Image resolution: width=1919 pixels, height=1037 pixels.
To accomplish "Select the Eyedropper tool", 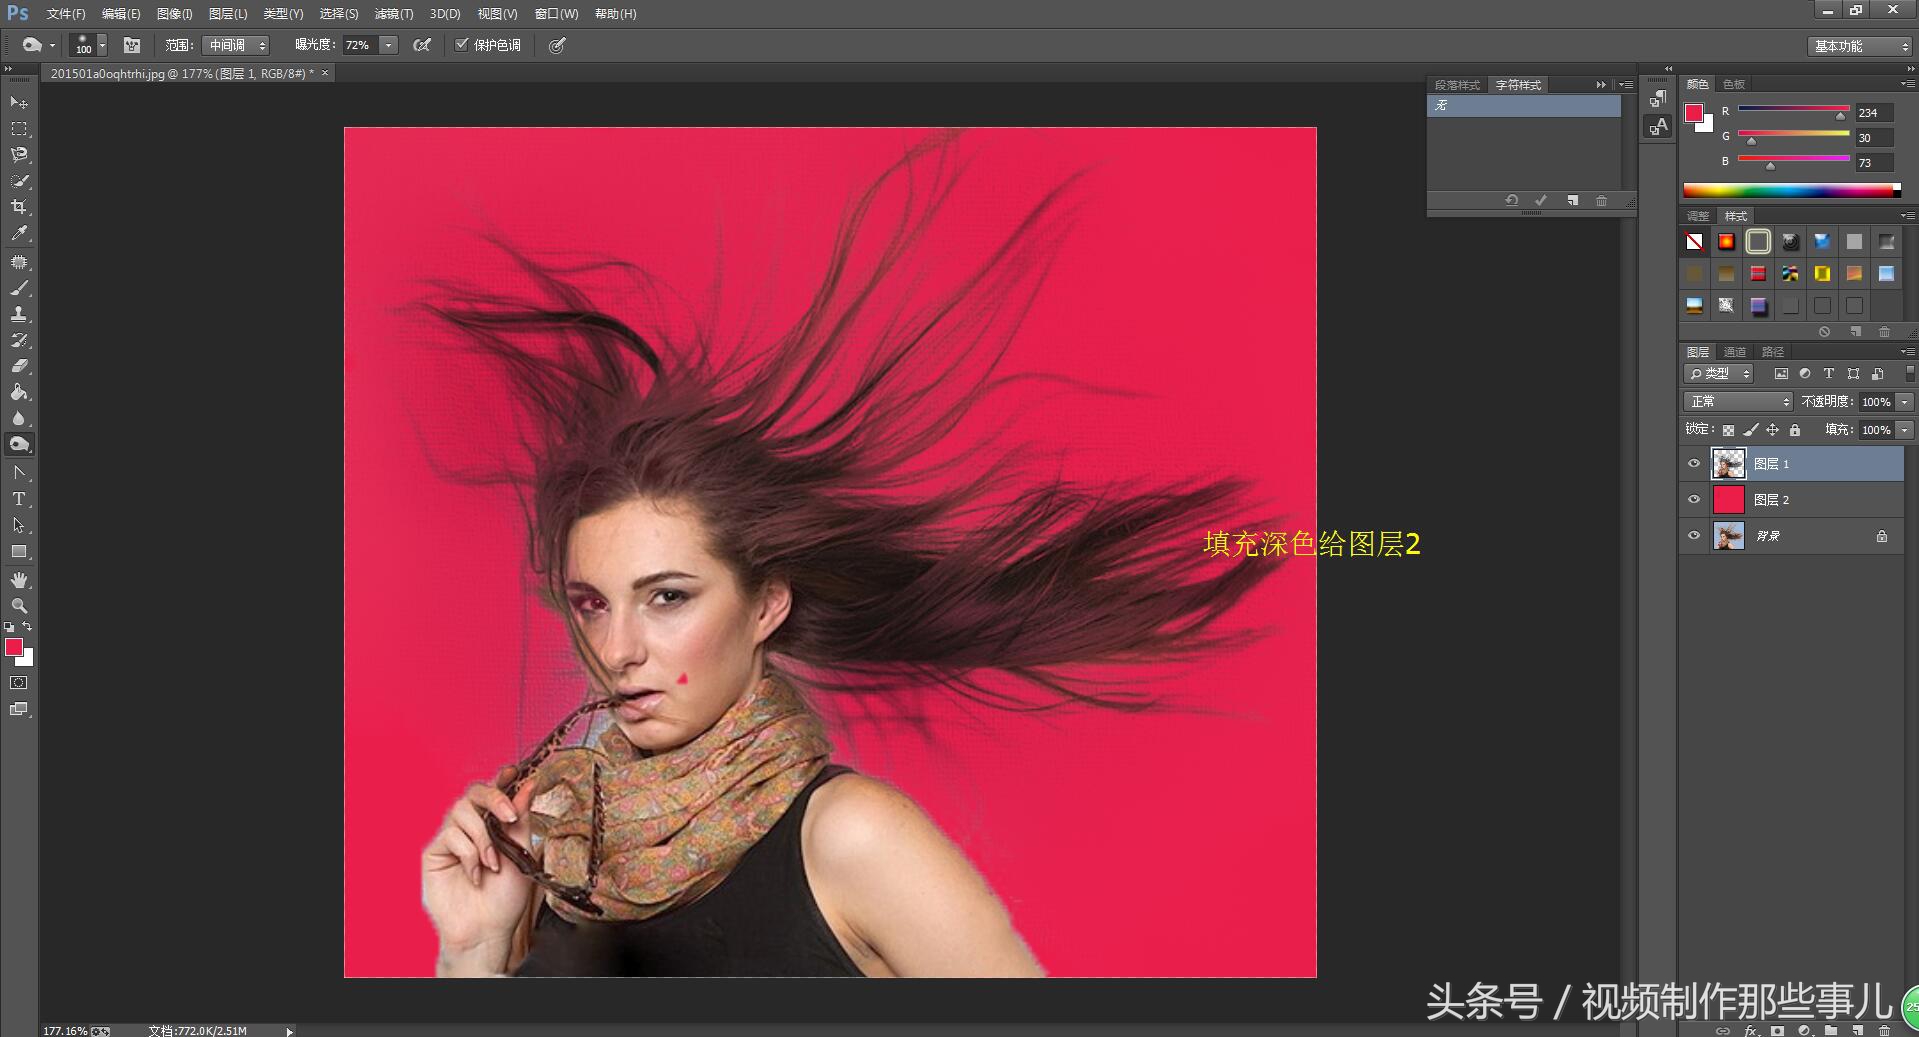I will coord(19,234).
